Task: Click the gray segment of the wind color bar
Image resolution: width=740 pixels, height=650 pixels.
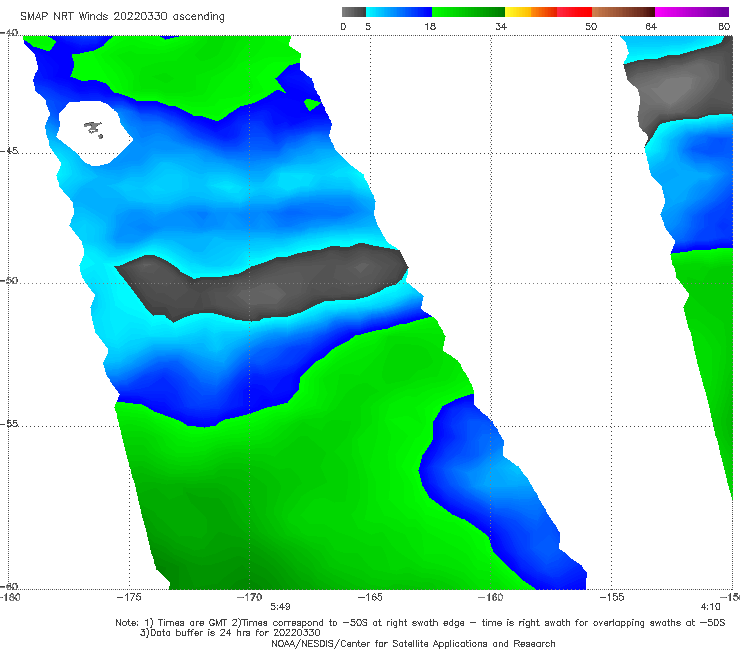Action: 353,12
